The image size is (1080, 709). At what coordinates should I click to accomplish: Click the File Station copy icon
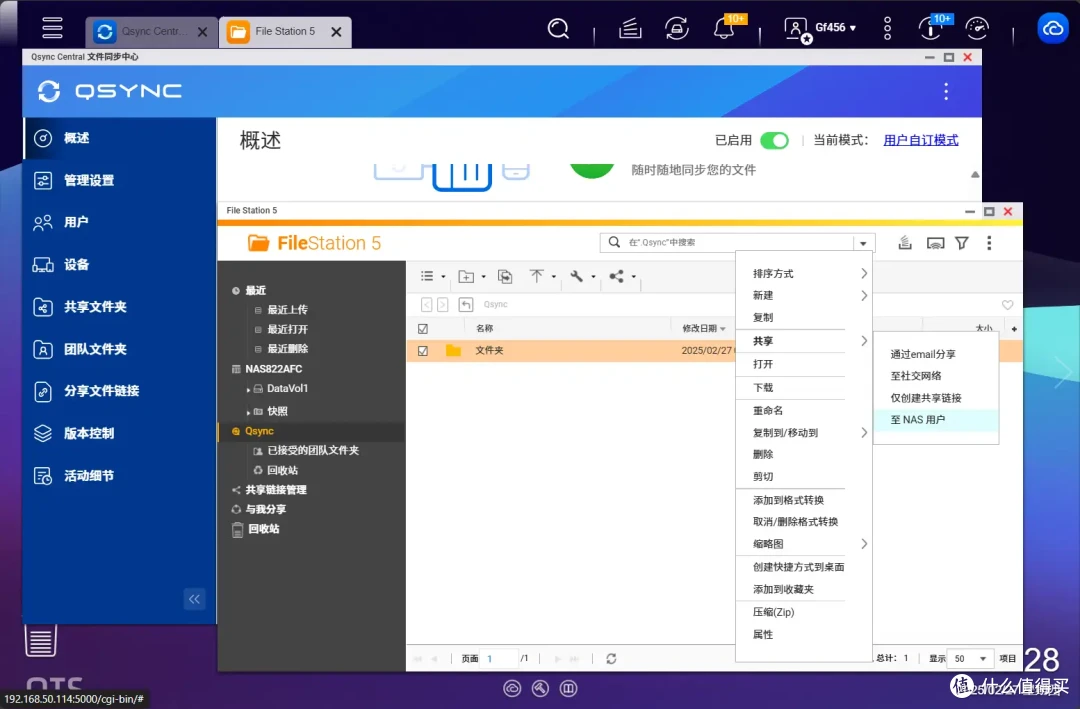(x=505, y=276)
